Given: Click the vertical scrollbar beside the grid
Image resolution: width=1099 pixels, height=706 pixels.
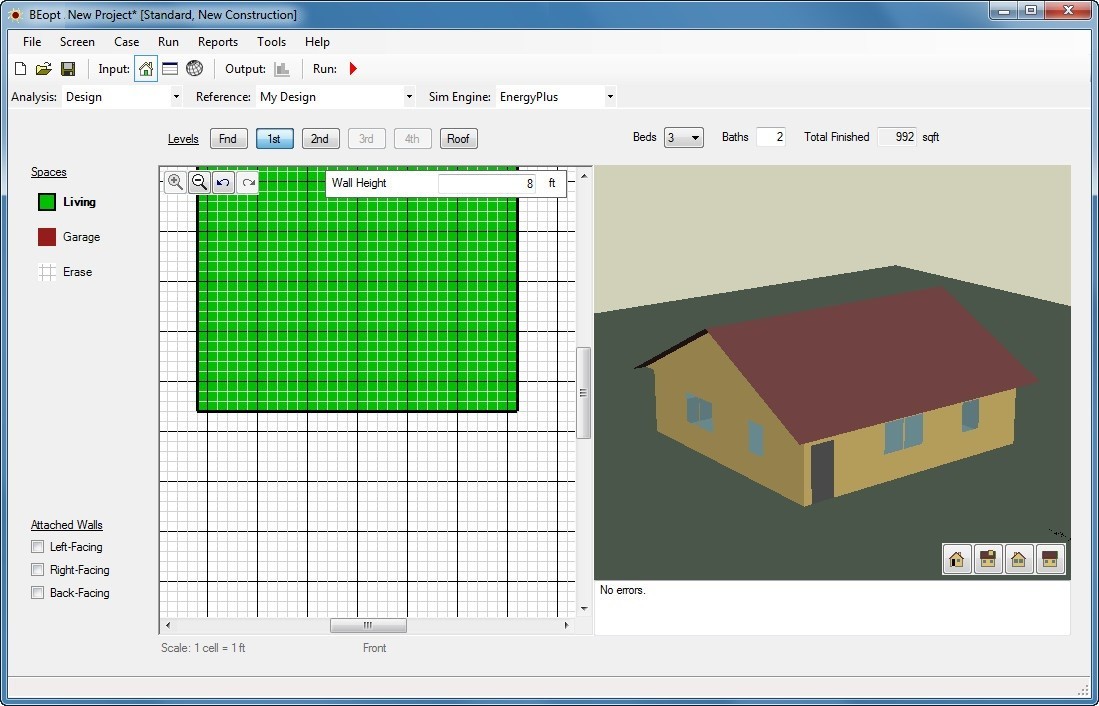Looking at the screenshot, I should point(584,393).
